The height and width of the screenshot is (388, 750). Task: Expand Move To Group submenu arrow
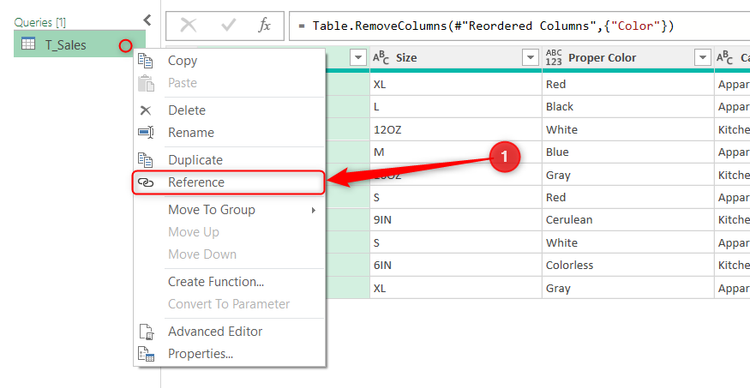point(313,210)
